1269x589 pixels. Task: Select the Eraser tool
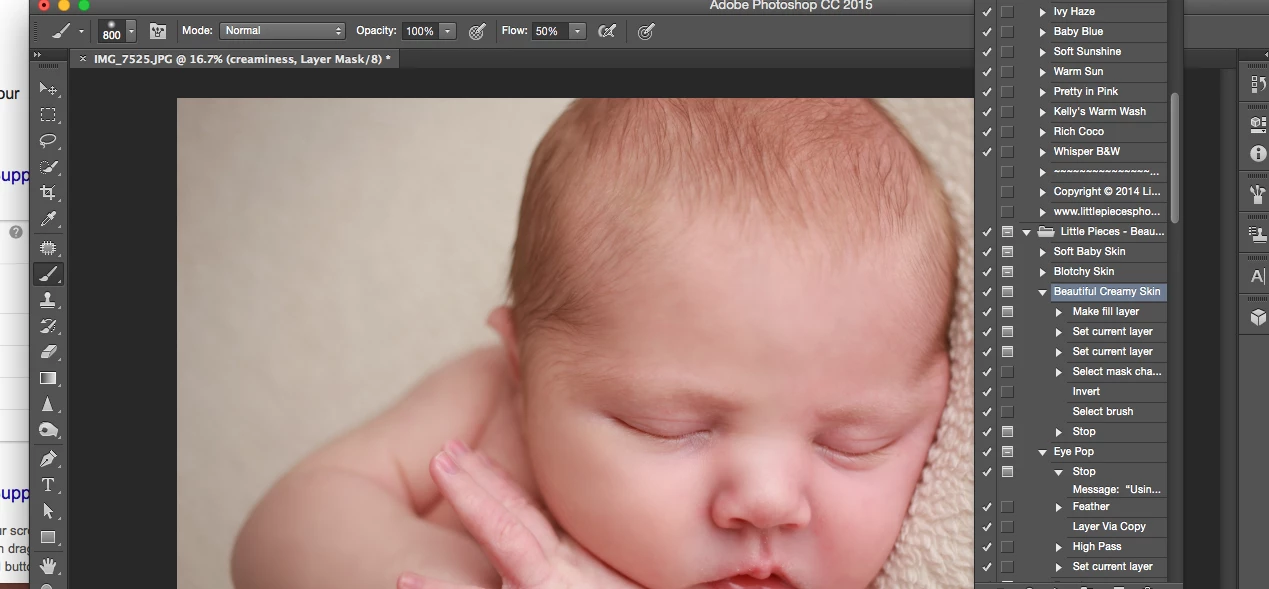48,351
